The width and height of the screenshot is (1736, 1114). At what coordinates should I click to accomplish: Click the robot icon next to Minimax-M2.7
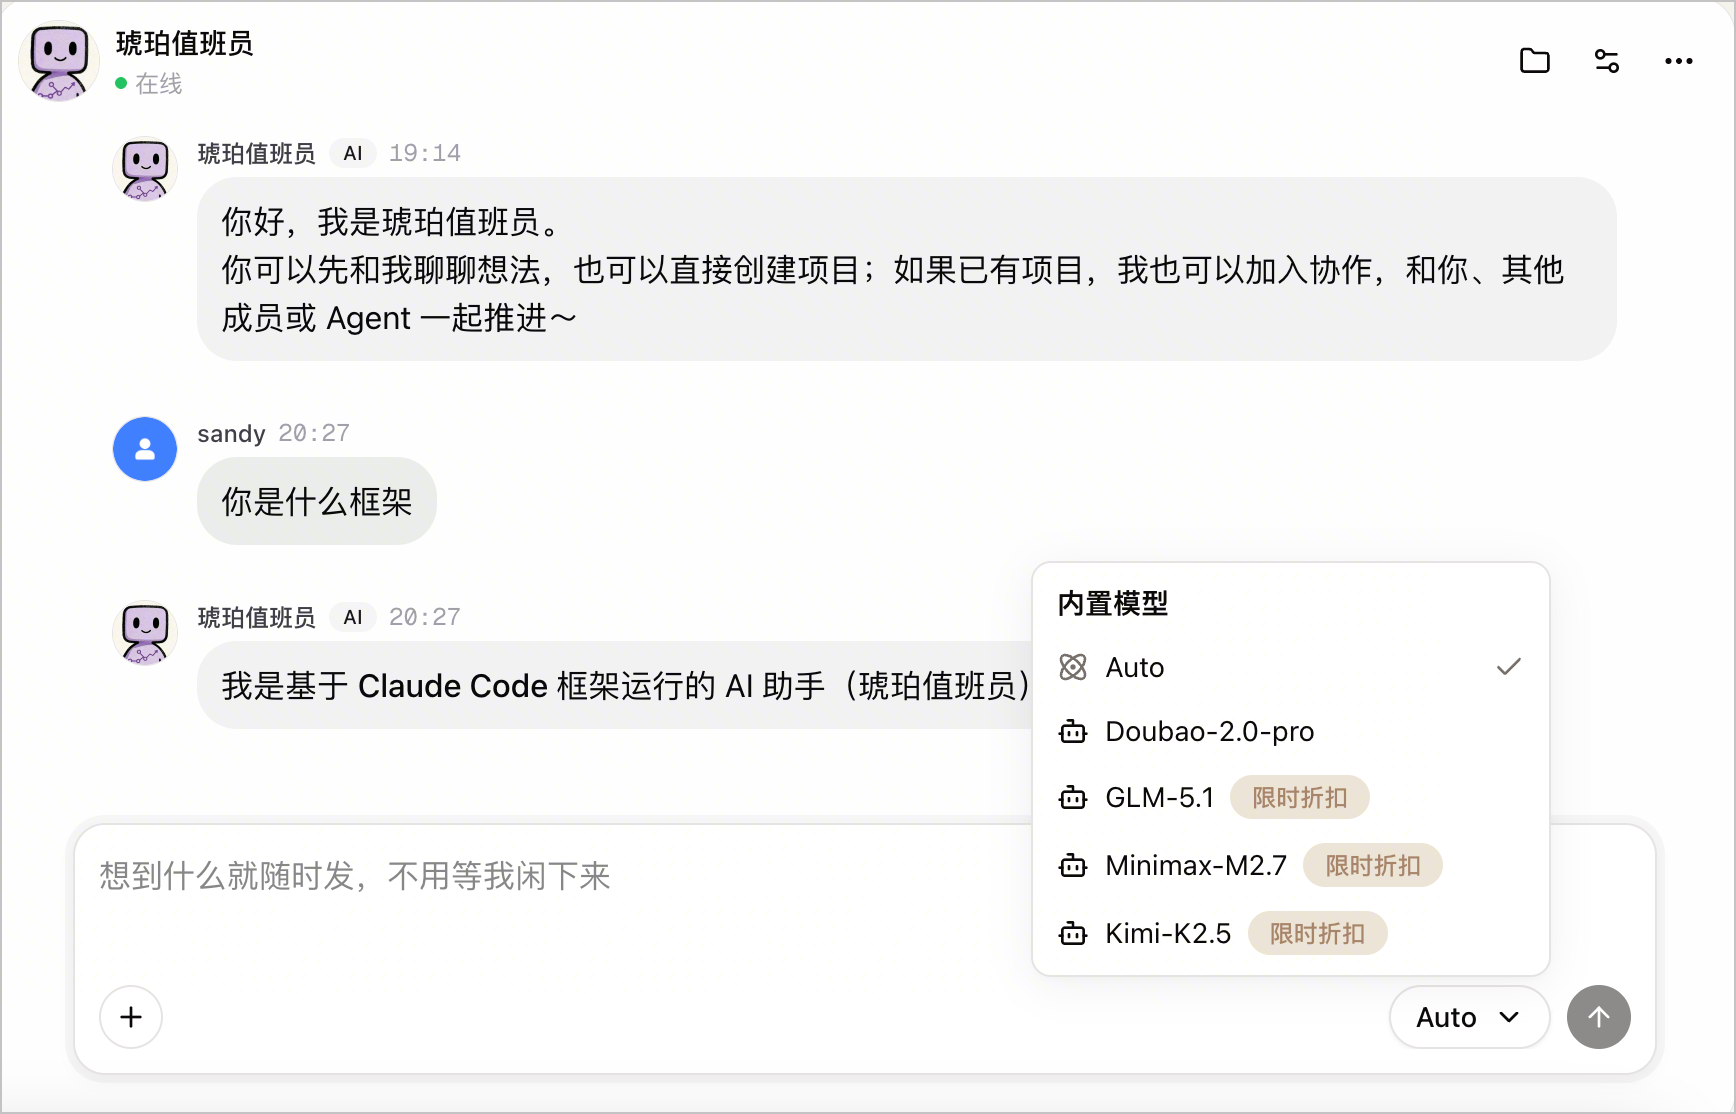pos(1073,865)
